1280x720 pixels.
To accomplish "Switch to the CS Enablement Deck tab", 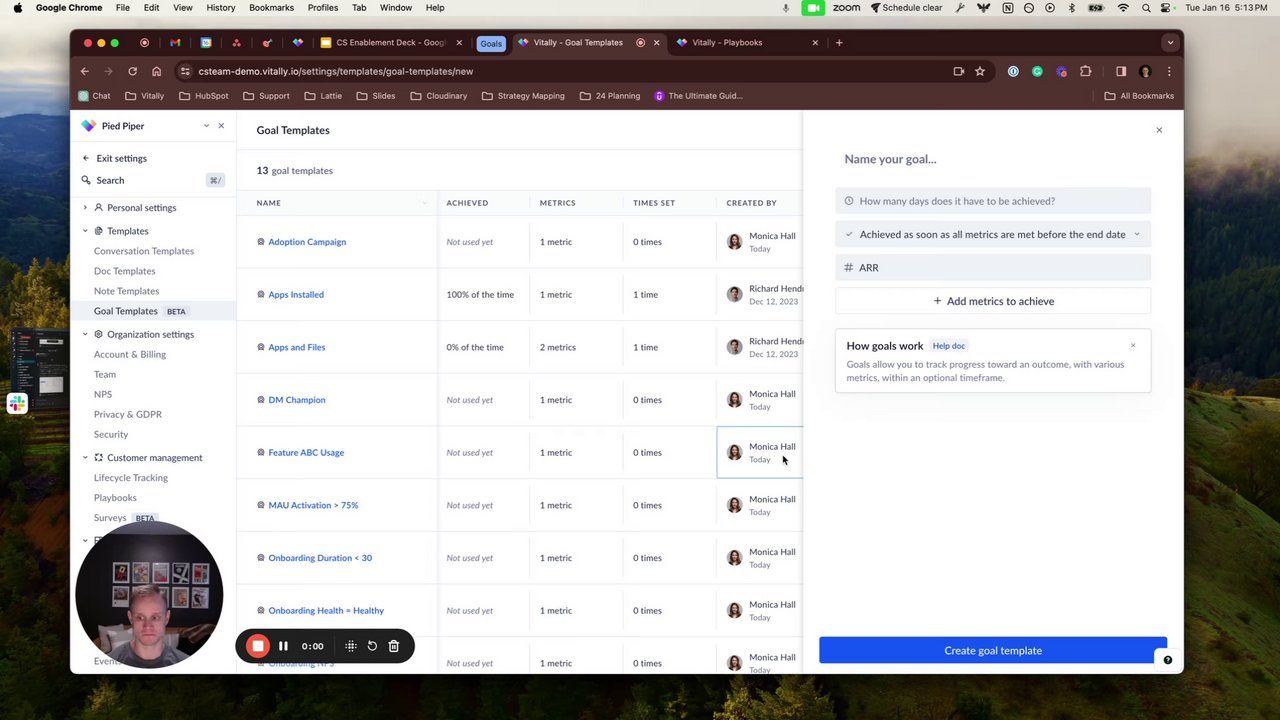I will [x=391, y=43].
